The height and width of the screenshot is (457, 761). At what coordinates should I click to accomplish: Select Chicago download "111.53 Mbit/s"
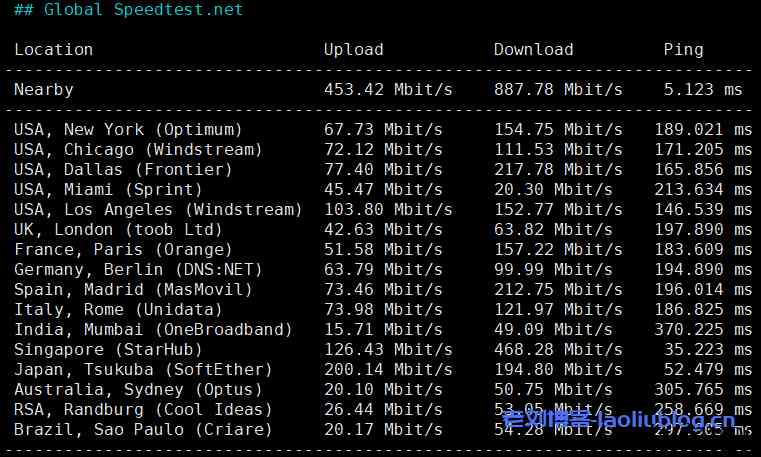tap(558, 149)
